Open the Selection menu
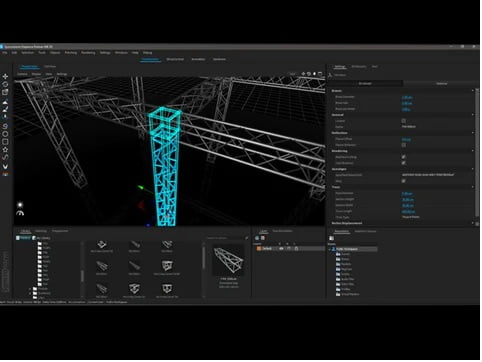 pyautogui.click(x=28, y=53)
